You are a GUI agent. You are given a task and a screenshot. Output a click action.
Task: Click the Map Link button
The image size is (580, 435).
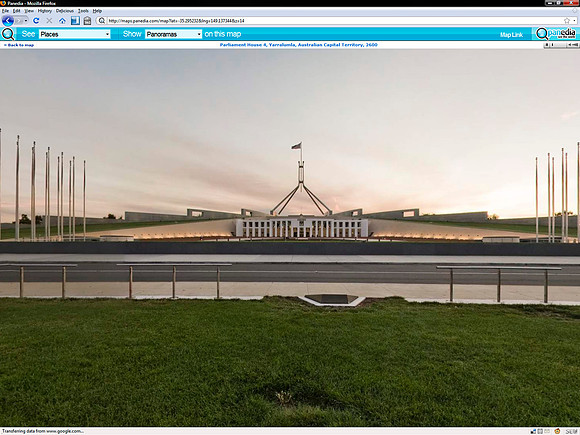511,35
